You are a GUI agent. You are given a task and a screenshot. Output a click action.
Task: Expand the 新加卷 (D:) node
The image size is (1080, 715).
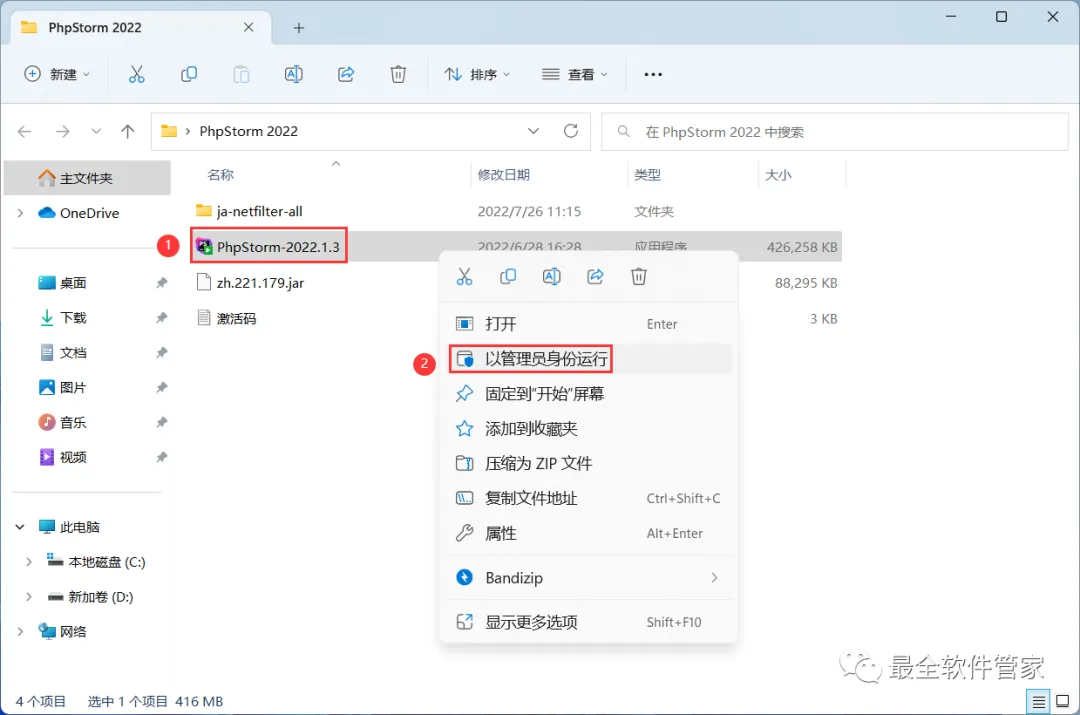(x=29, y=597)
